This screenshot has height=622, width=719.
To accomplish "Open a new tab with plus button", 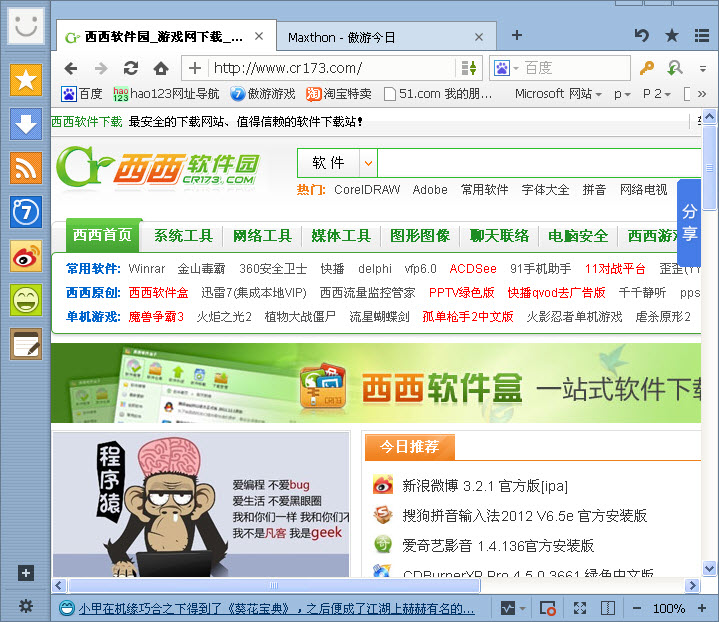I will tap(517, 35).
